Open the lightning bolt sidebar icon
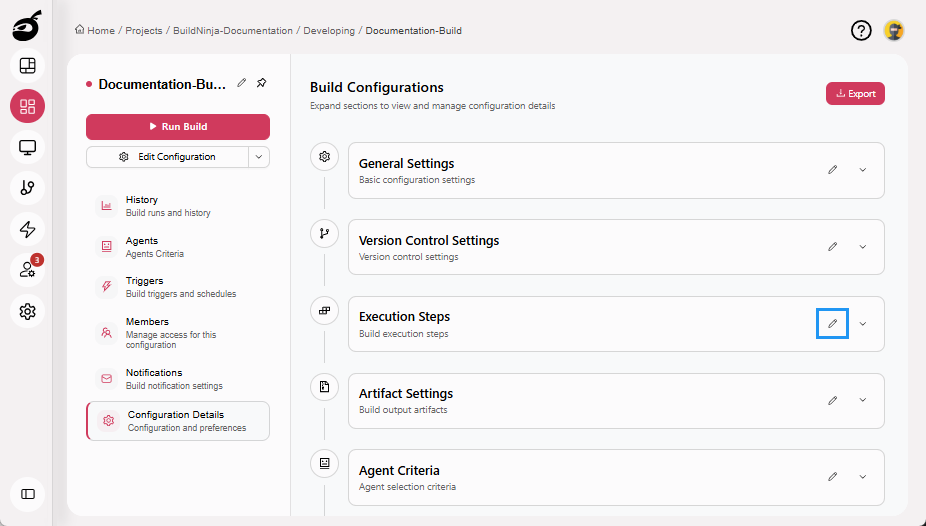The image size is (926, 526). click(27, 229)
